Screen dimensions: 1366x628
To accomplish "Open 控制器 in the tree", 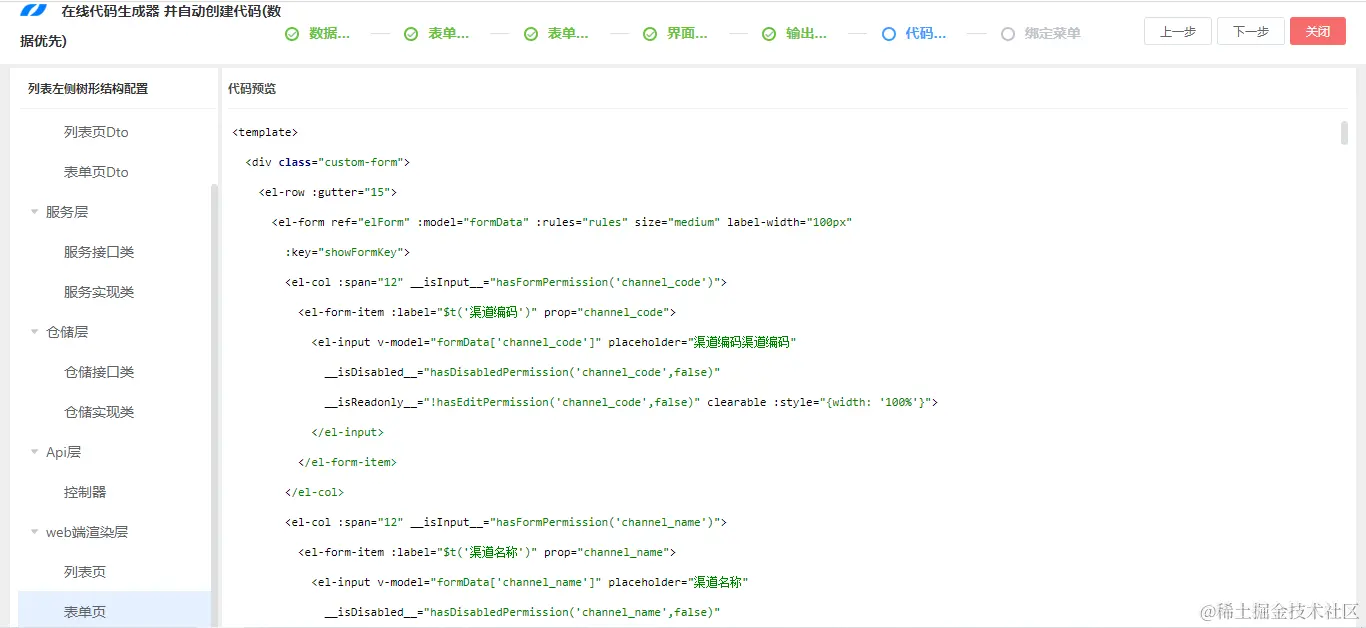I will coord(85,492).
